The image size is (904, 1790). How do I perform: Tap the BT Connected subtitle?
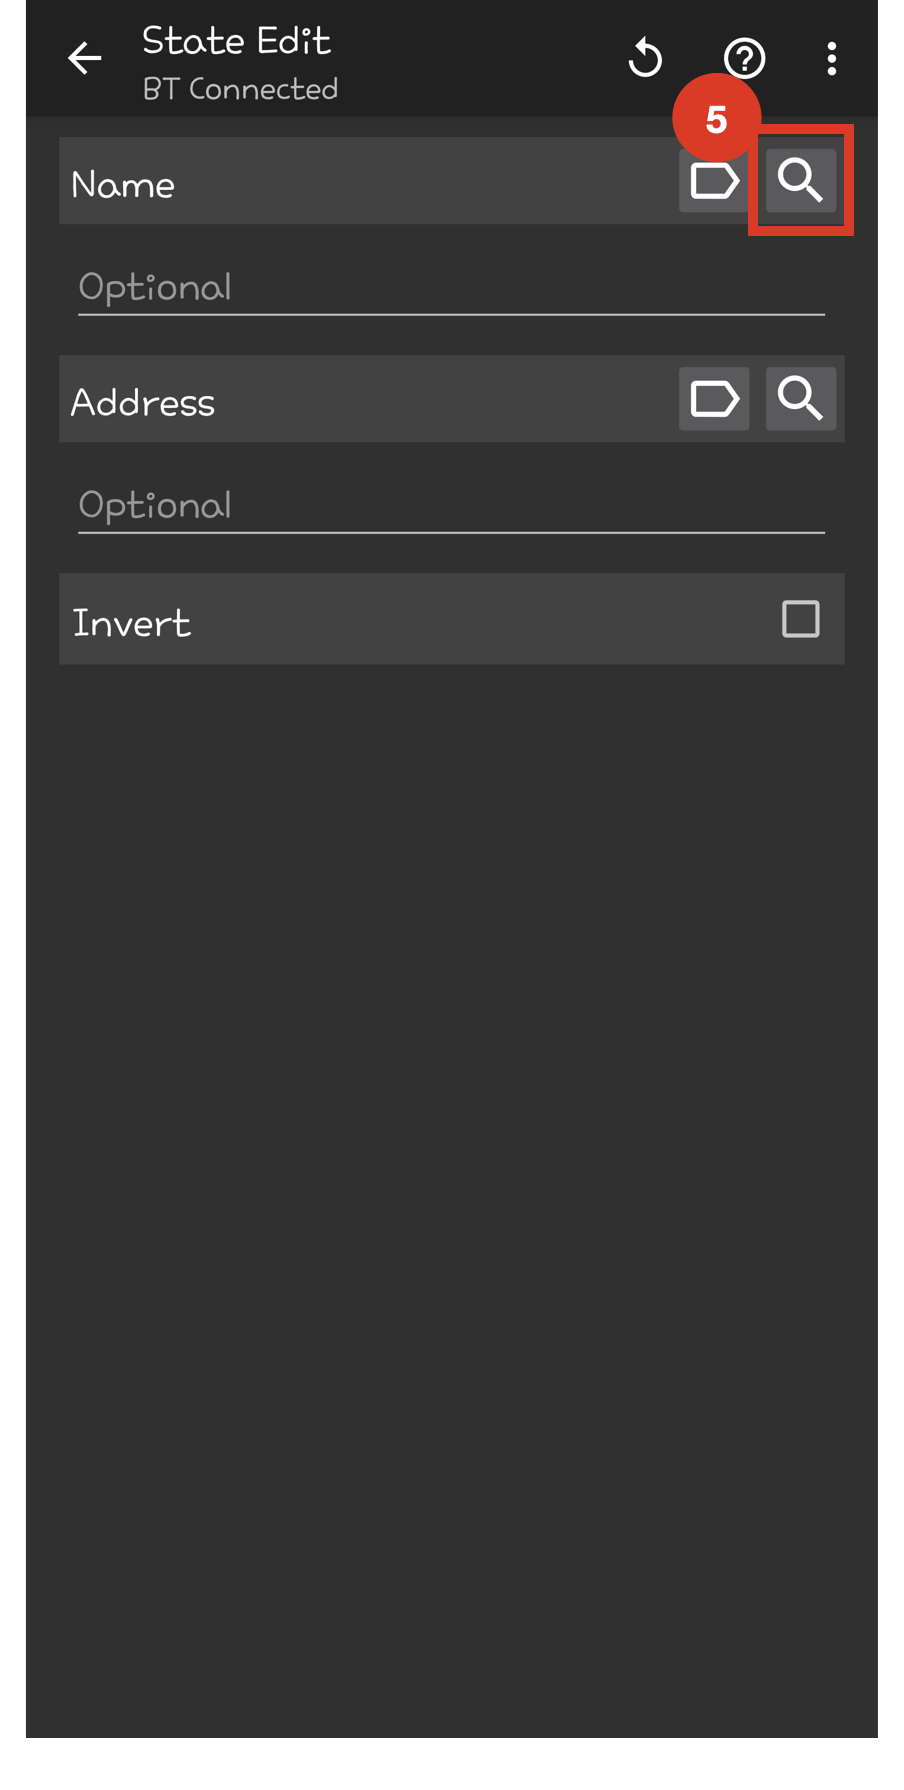(240, 89)
